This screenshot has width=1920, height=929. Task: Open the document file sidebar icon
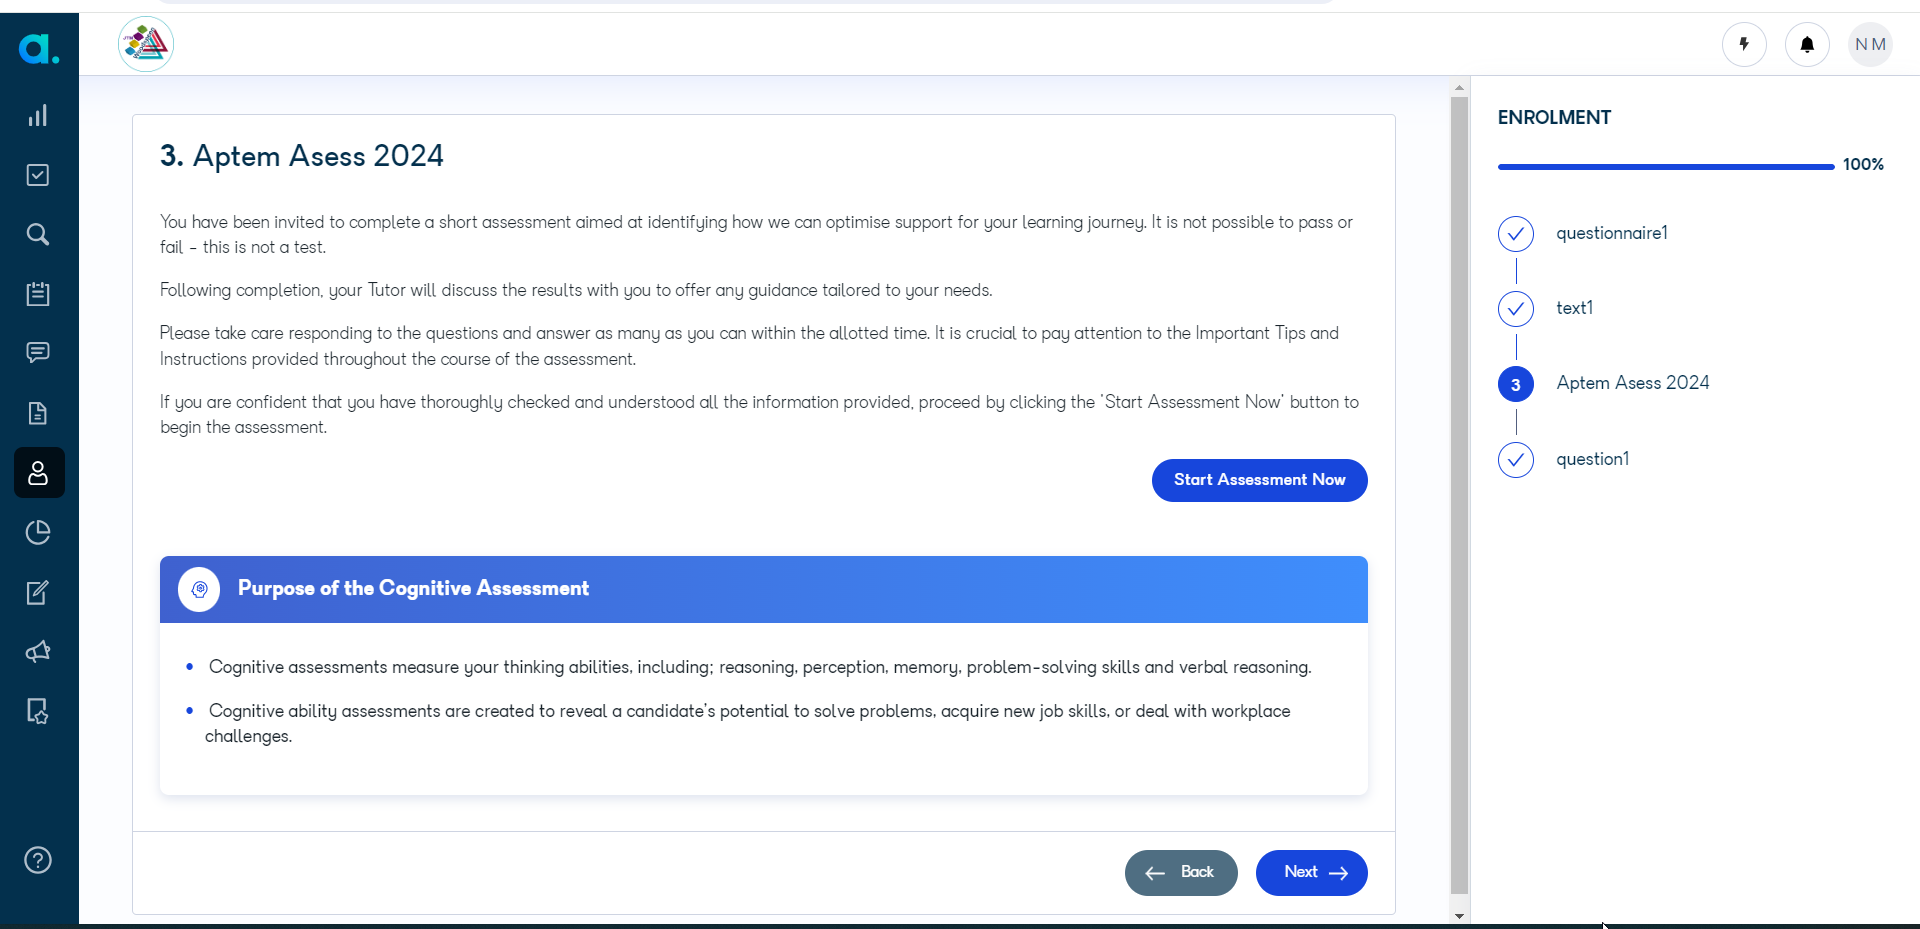click(x=38, y=413)
